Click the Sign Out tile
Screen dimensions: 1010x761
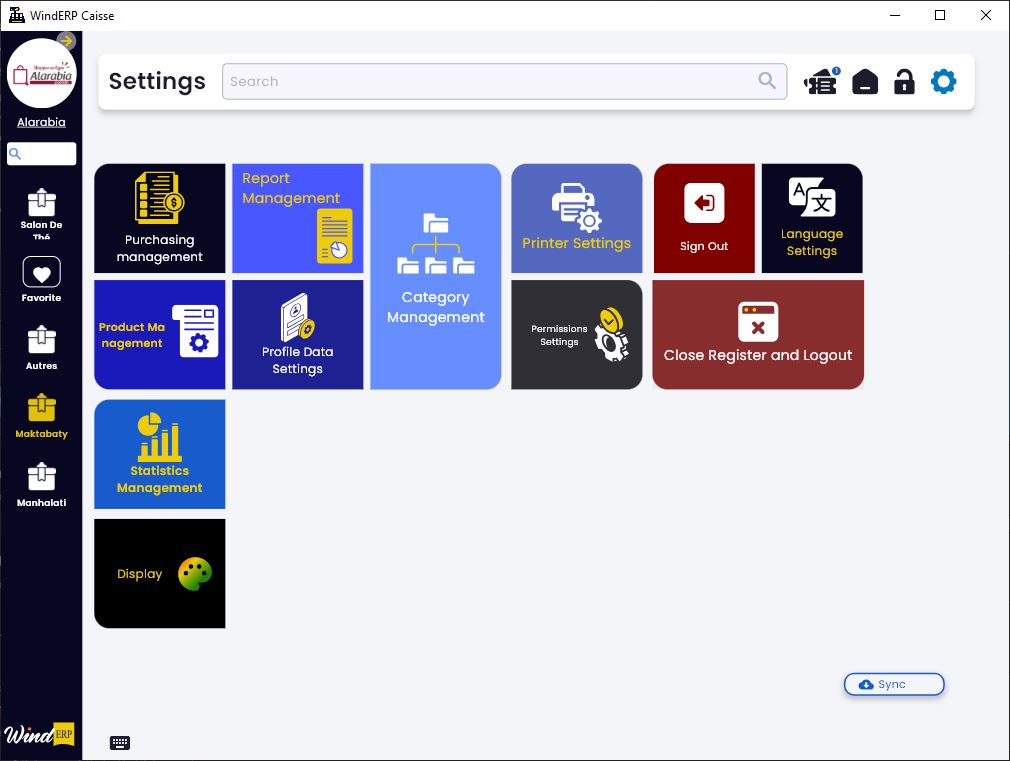[704, 218]
